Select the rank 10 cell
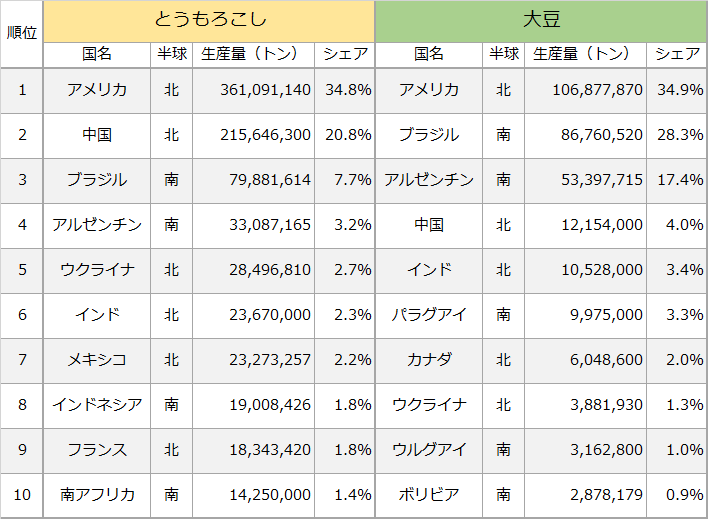This screenshot has width=708, height=519. (22, 495)
